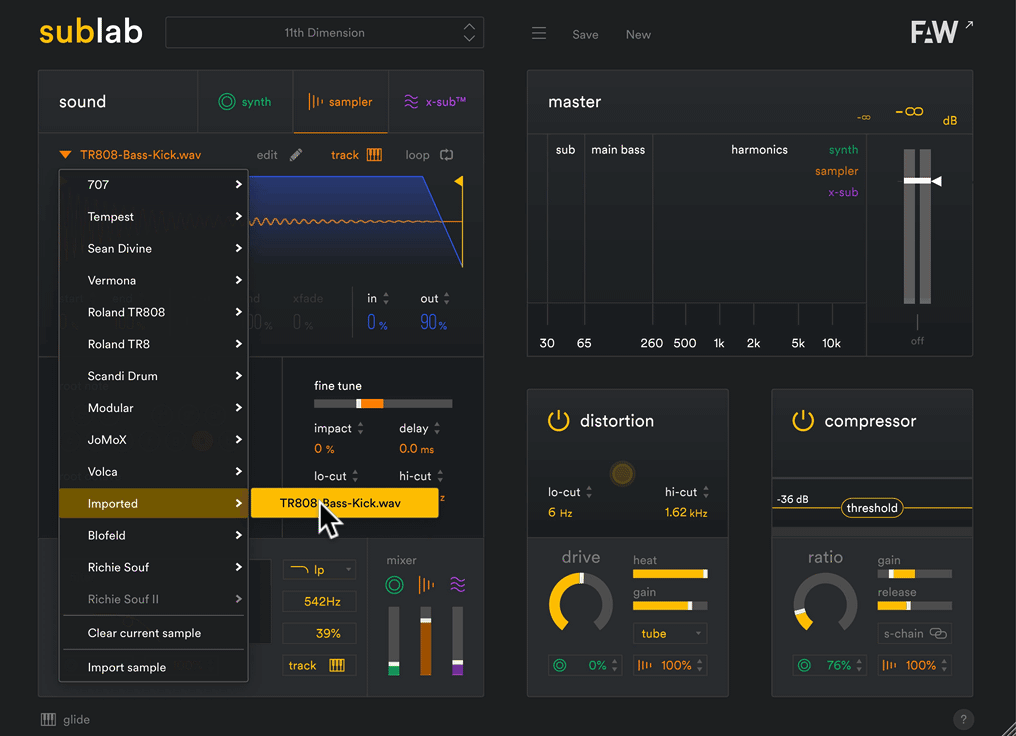Click the ratio knob
The height and width of the screenshot is (736, 1016).
(x=825, y=603)
